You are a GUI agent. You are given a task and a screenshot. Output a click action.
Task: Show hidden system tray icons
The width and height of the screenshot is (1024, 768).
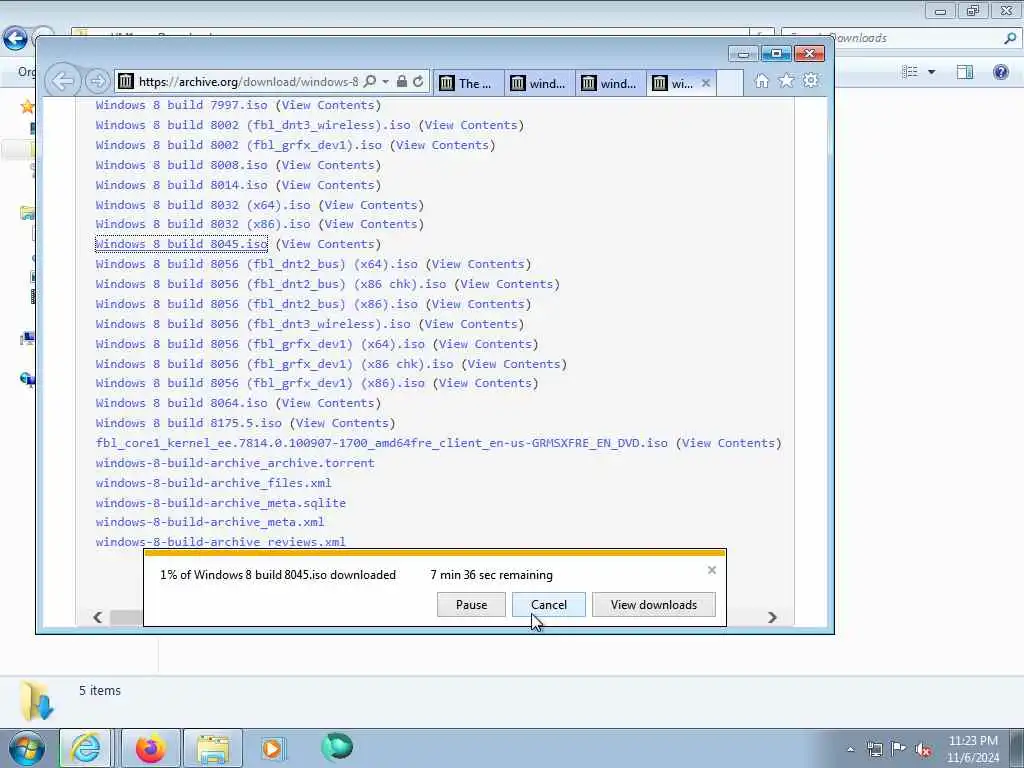(850, 749)
